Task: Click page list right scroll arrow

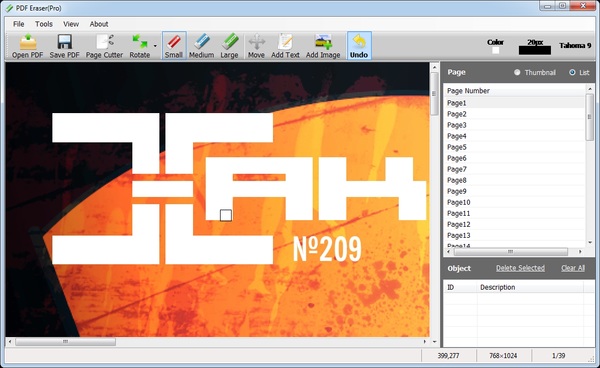Action: (580, 252)
